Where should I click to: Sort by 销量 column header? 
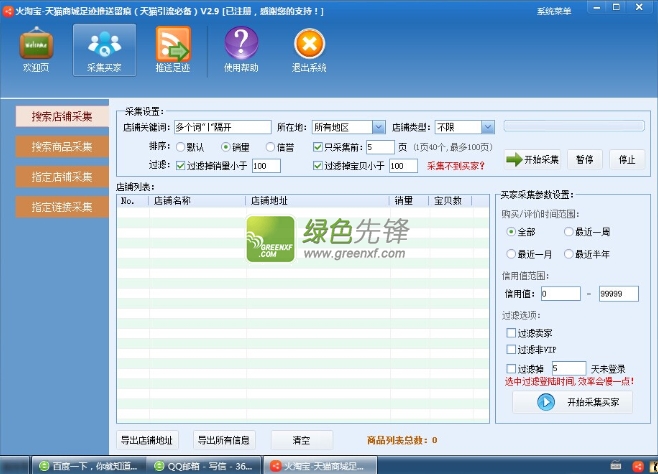pyautogui.click(x=409, y=201)
